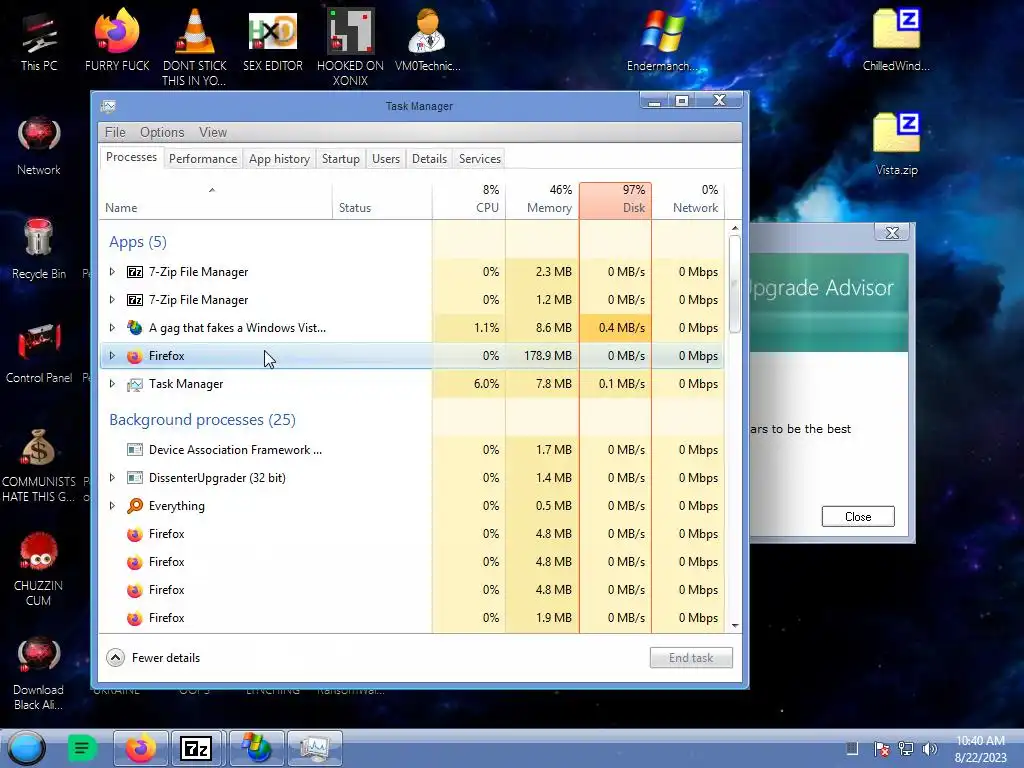
Task: Select the VM0Technic desktop icon
Action: pyautogui.click(x=427, y=40)
